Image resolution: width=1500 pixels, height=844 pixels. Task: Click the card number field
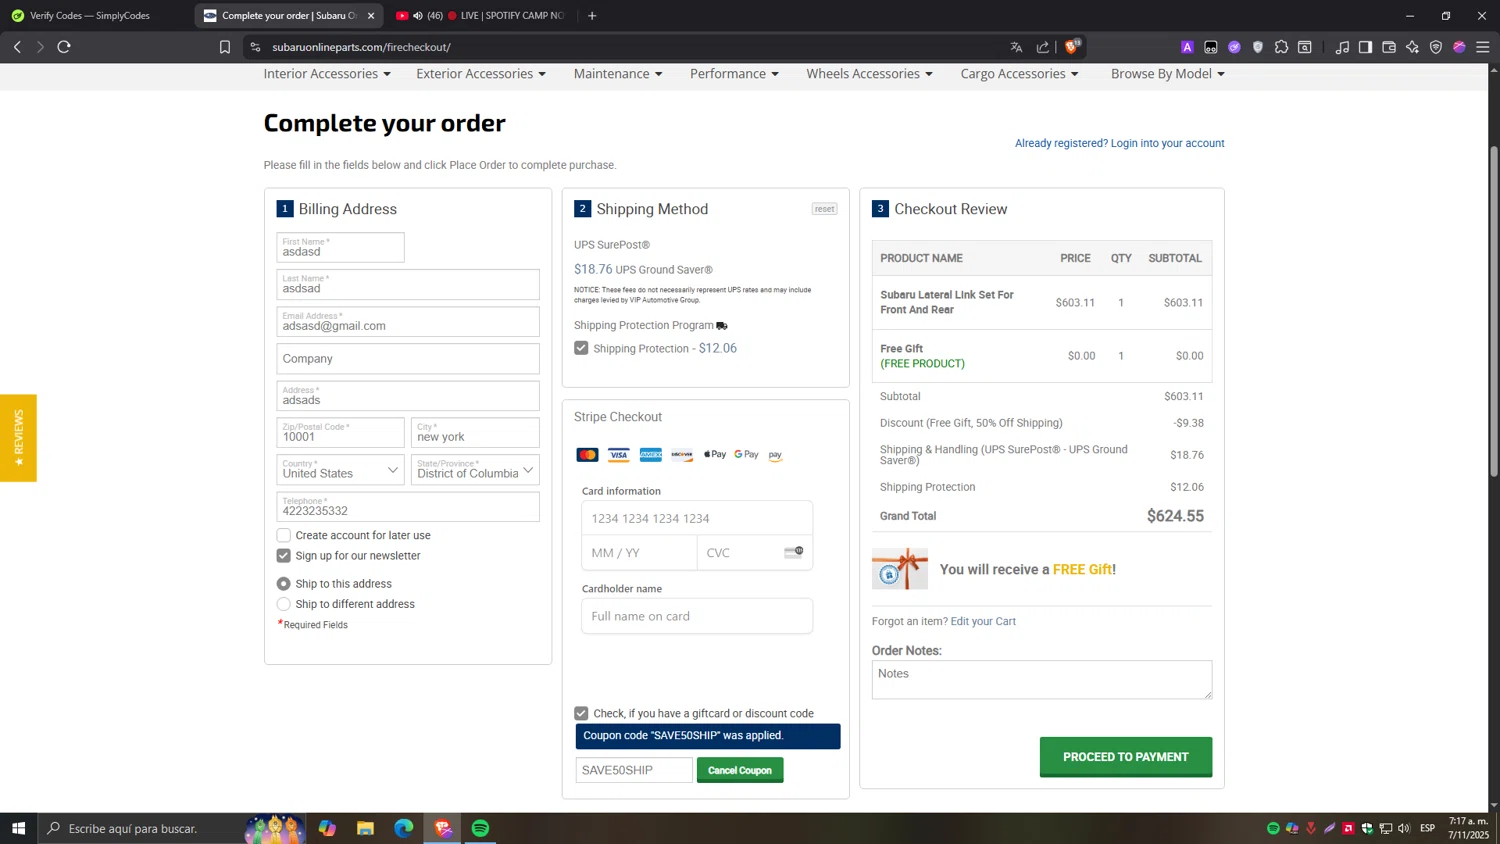click(697, 518)
